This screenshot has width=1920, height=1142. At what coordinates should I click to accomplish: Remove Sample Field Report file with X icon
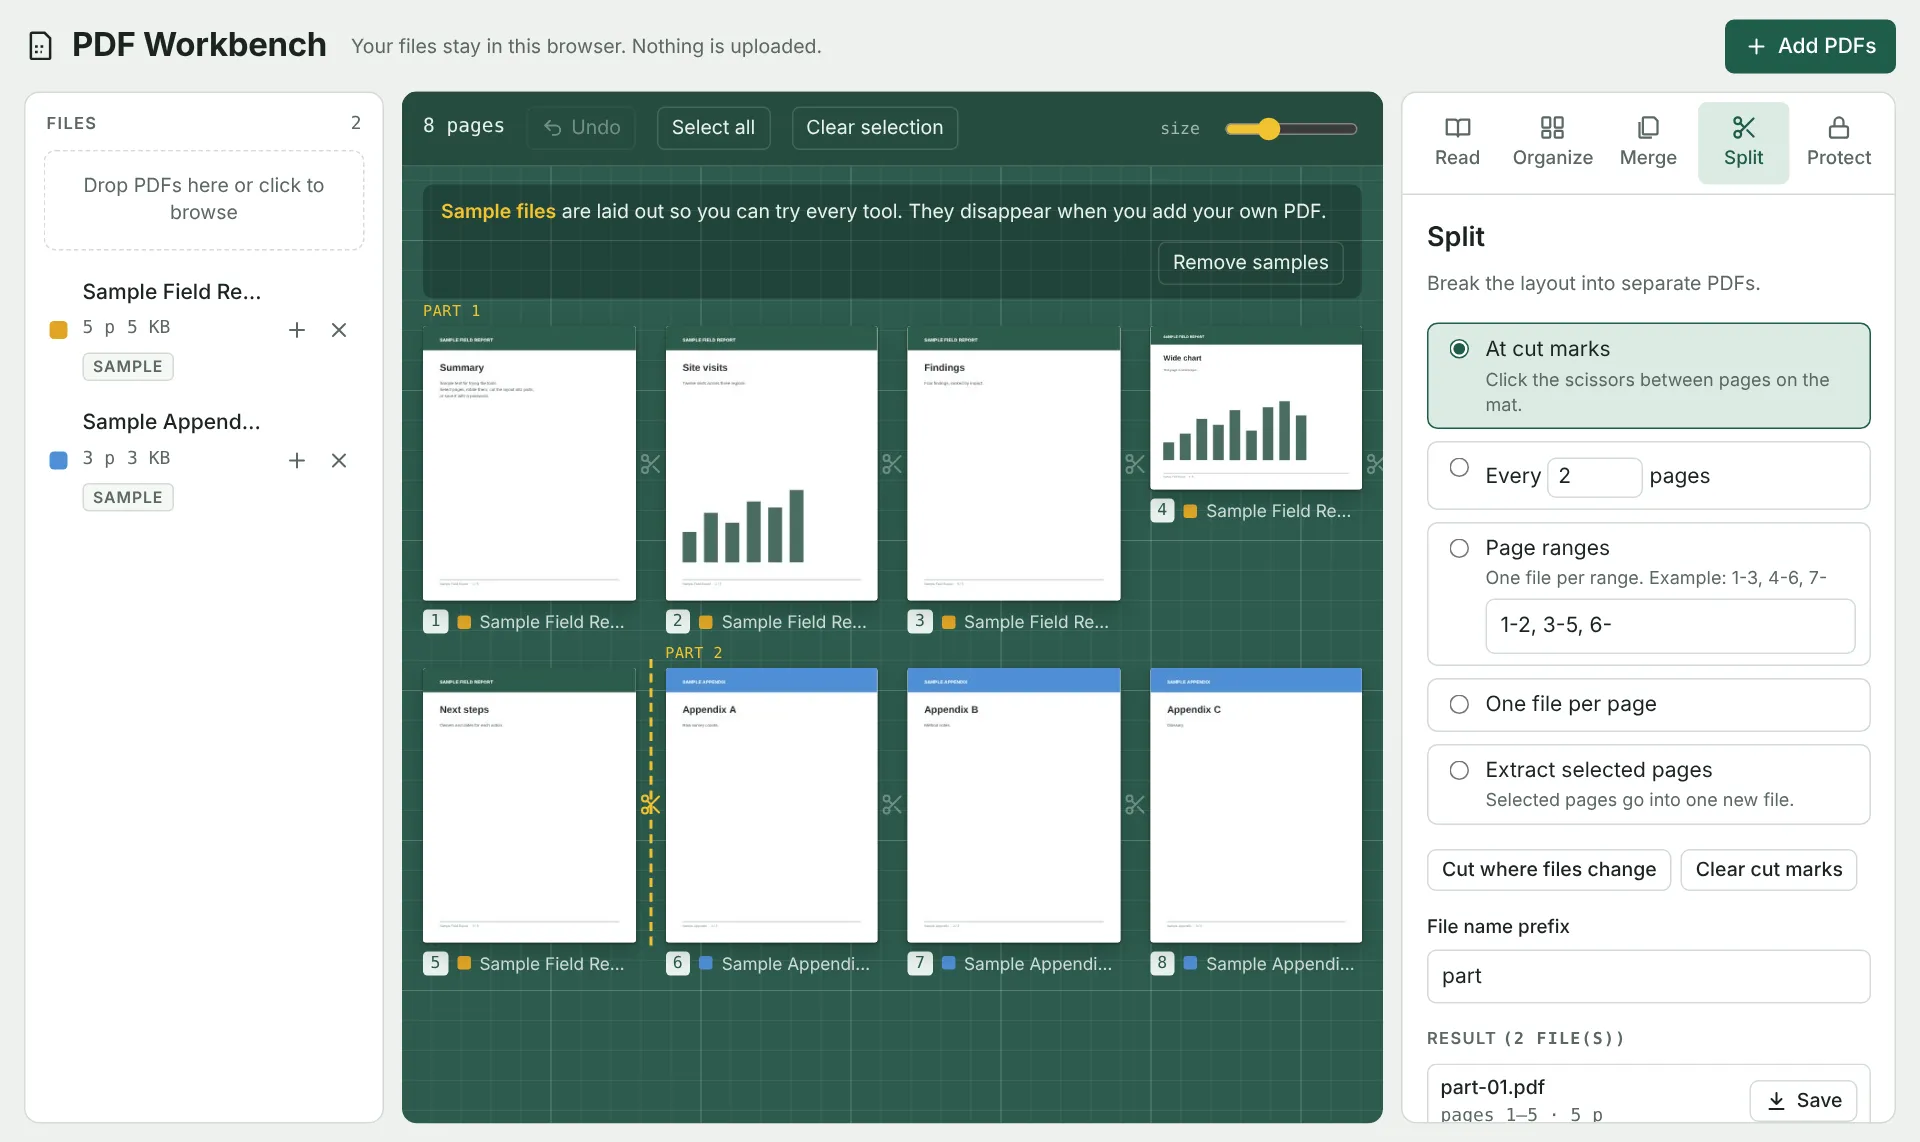[339, 330]
